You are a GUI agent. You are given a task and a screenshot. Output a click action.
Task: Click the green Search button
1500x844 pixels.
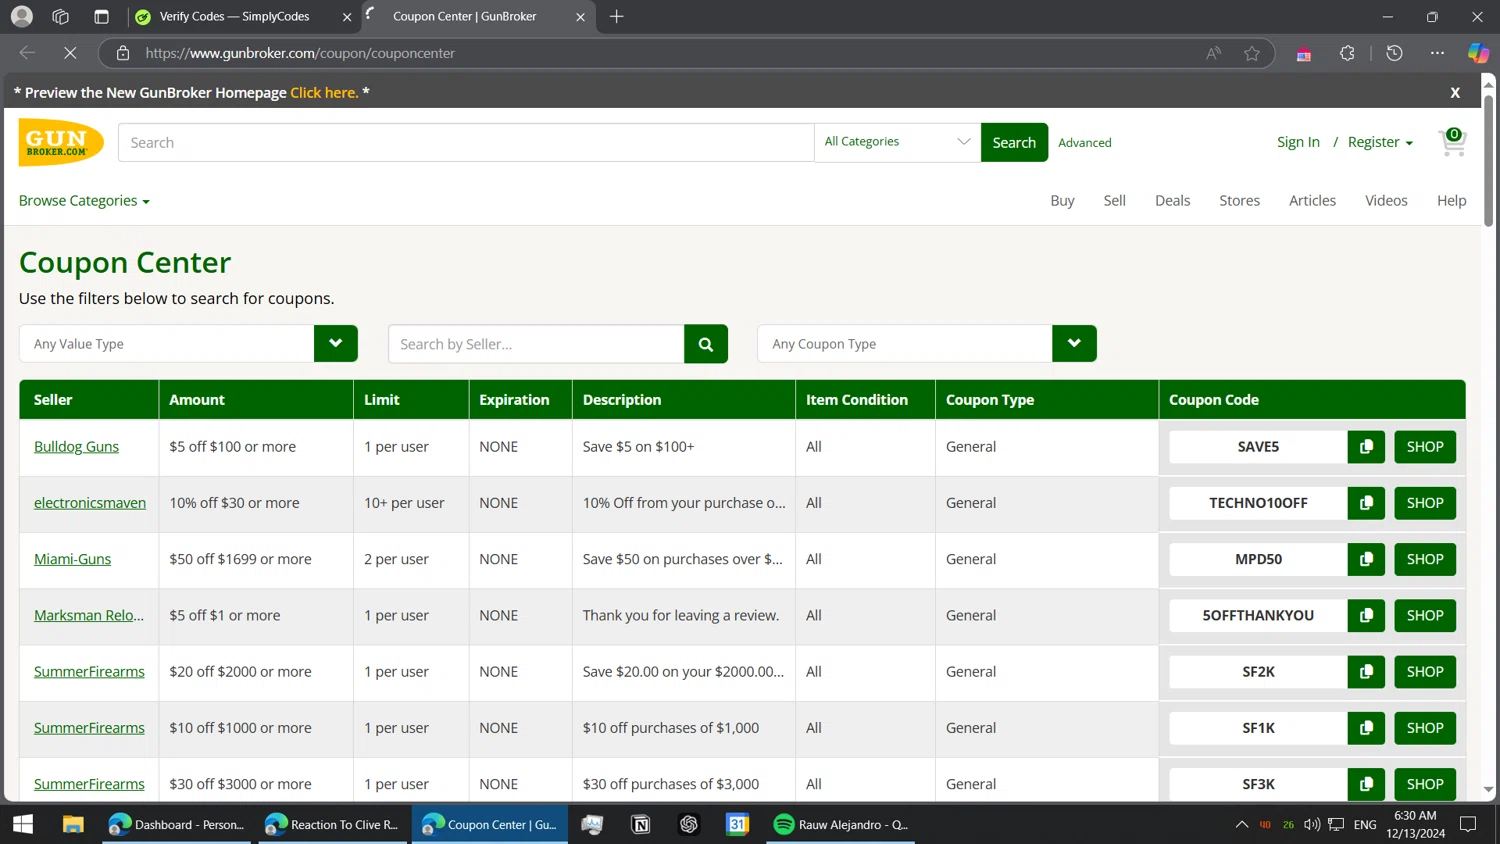[x=1013, y=142]
